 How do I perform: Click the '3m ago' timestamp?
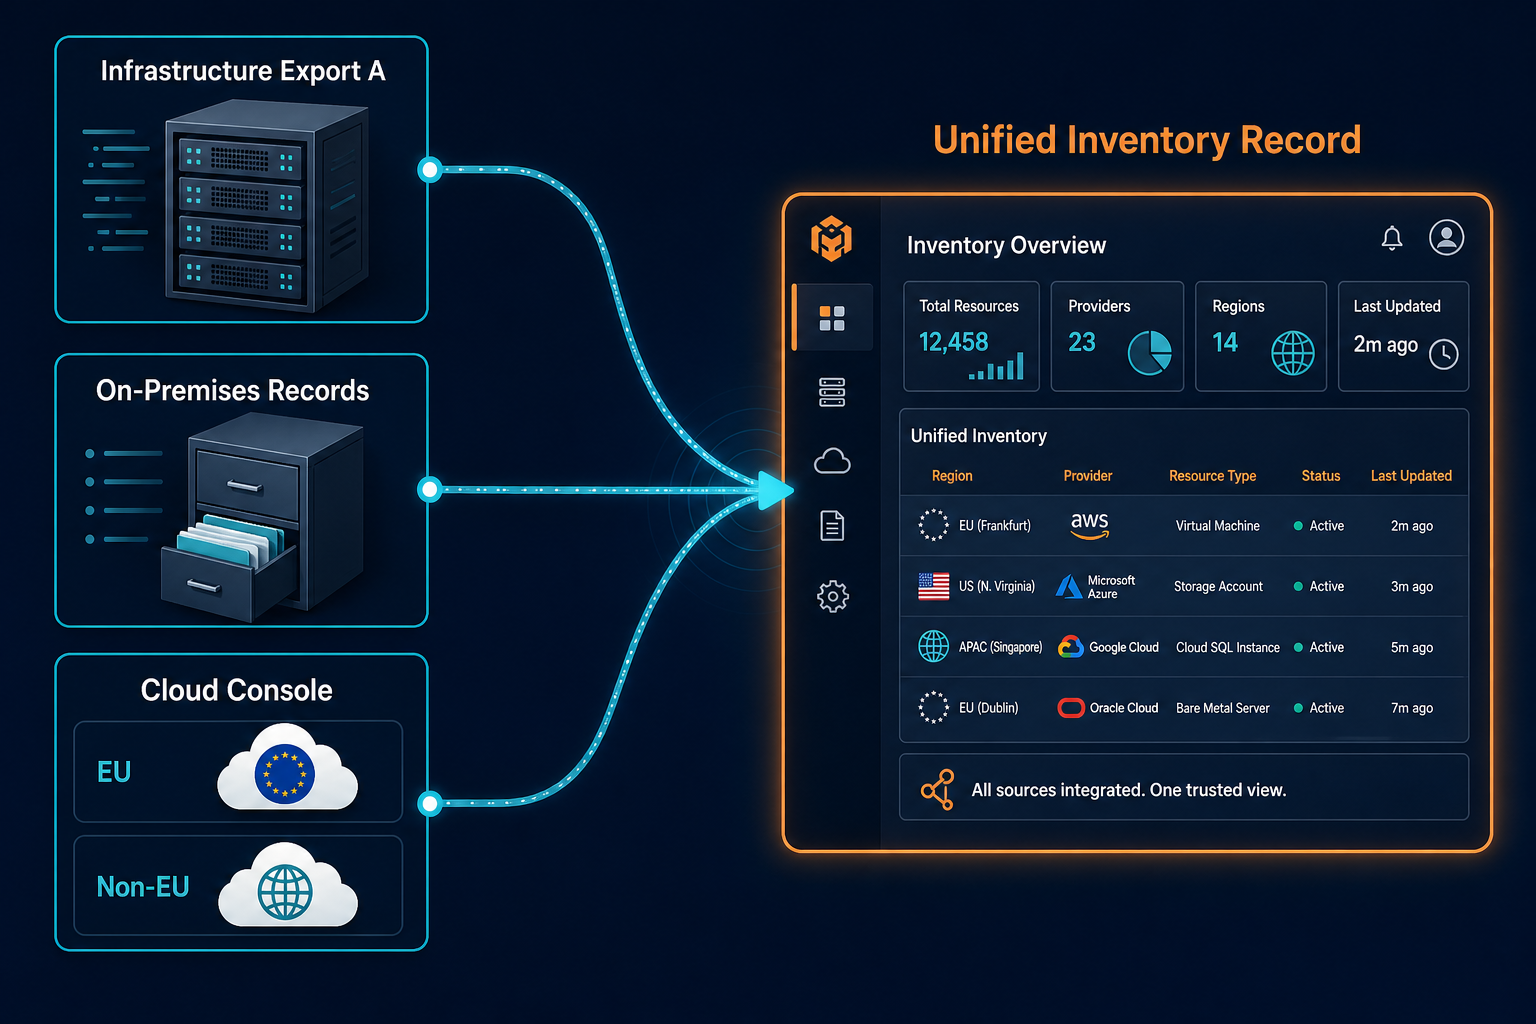click(x=1412, y=587)
